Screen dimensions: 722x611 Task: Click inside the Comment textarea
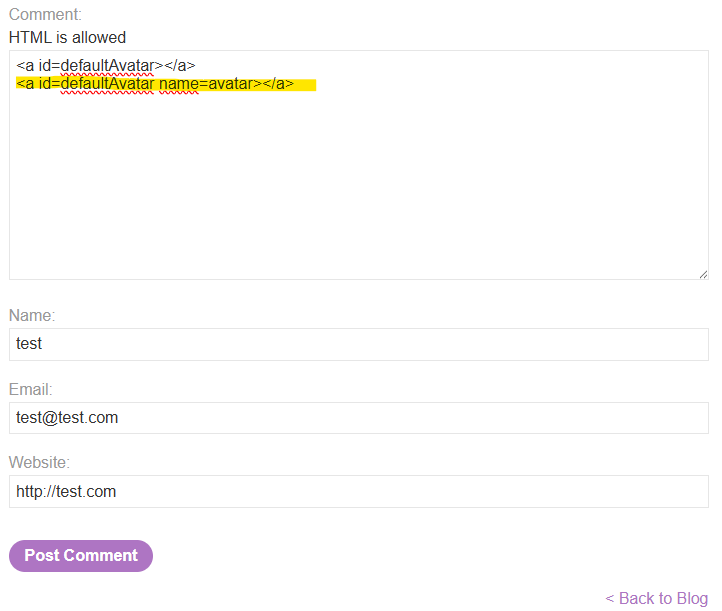pyautogui.click(x=359, y=165)
